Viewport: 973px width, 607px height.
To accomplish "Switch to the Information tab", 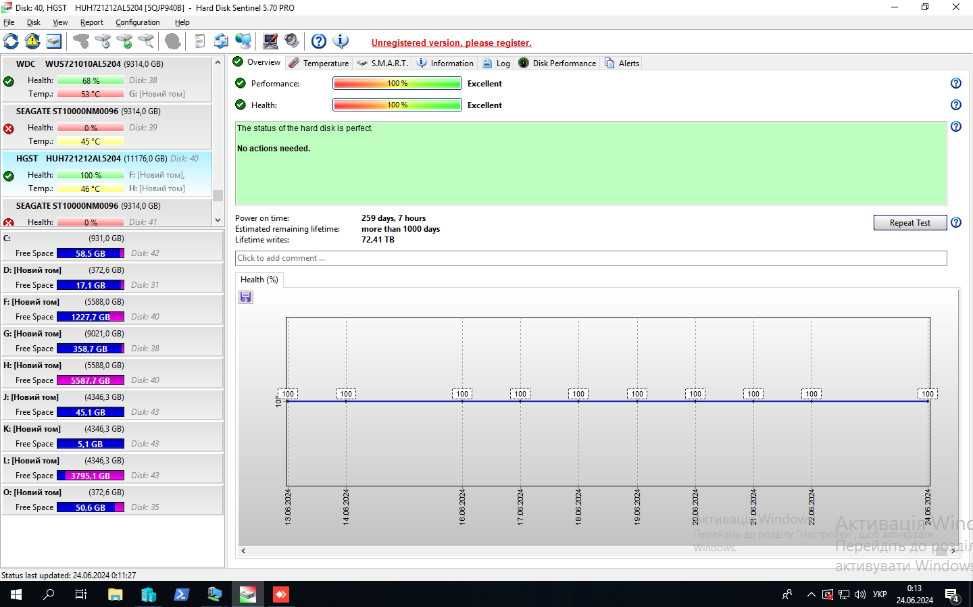I will pyautogui.click(x=446, y=63).
